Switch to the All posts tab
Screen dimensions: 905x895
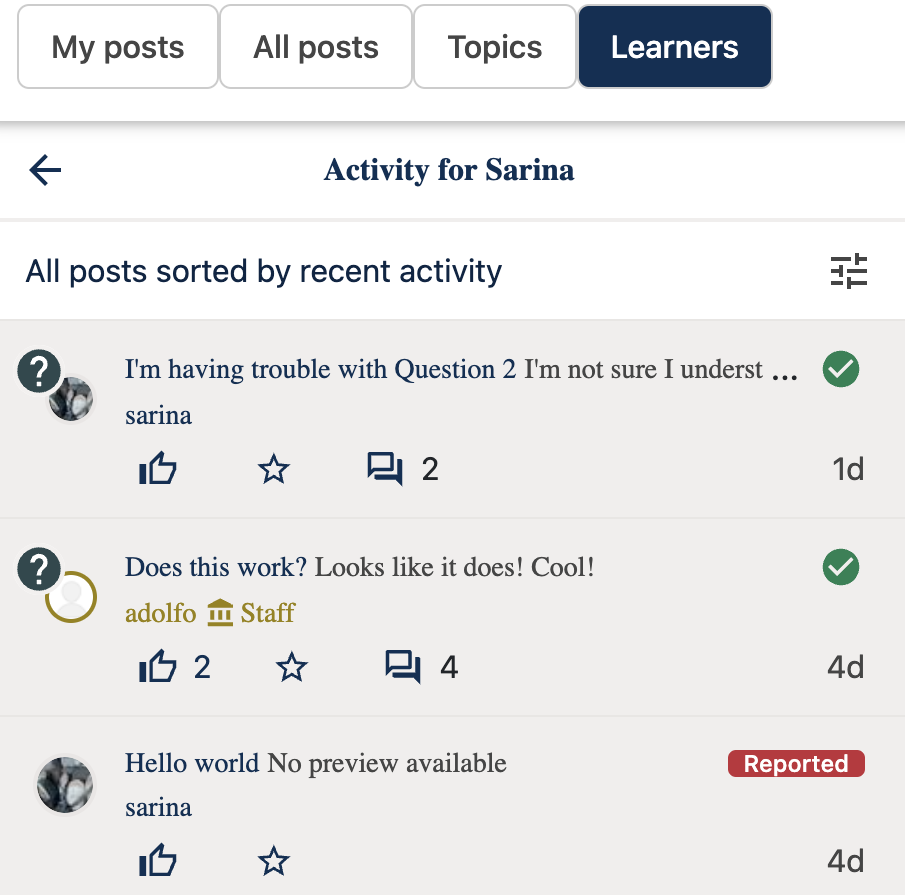click(x=315, y=46)
